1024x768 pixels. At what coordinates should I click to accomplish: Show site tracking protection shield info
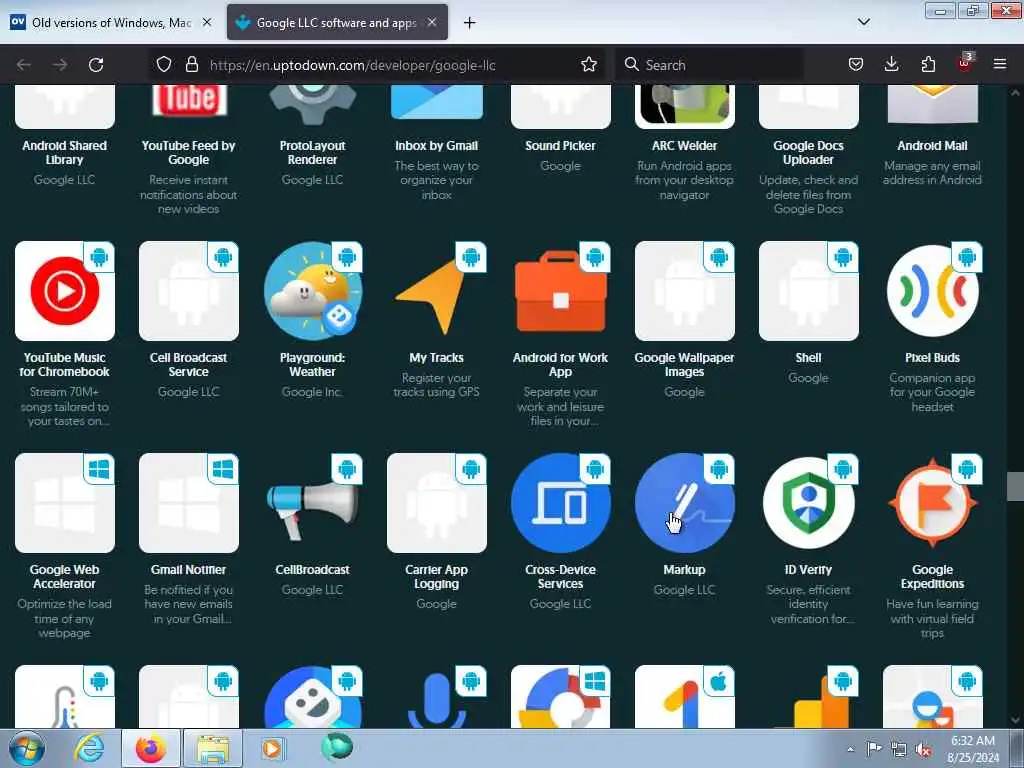click(x=164, y=65)
